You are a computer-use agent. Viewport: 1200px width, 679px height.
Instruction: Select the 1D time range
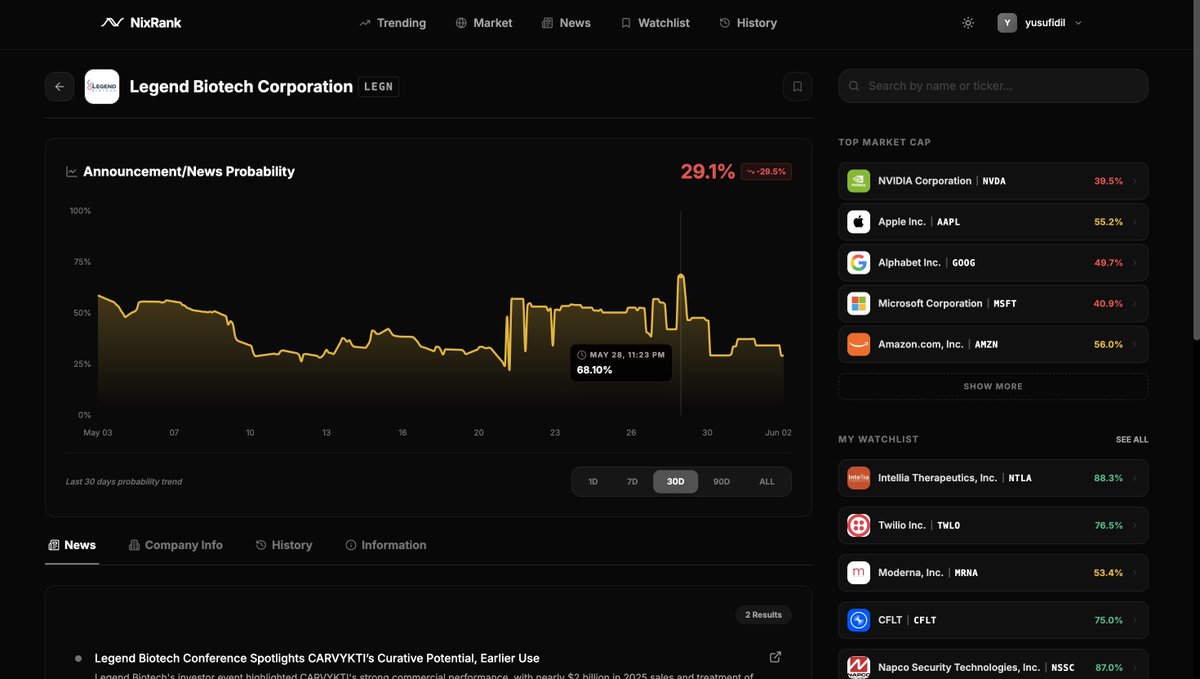click(x=593, y=481)
